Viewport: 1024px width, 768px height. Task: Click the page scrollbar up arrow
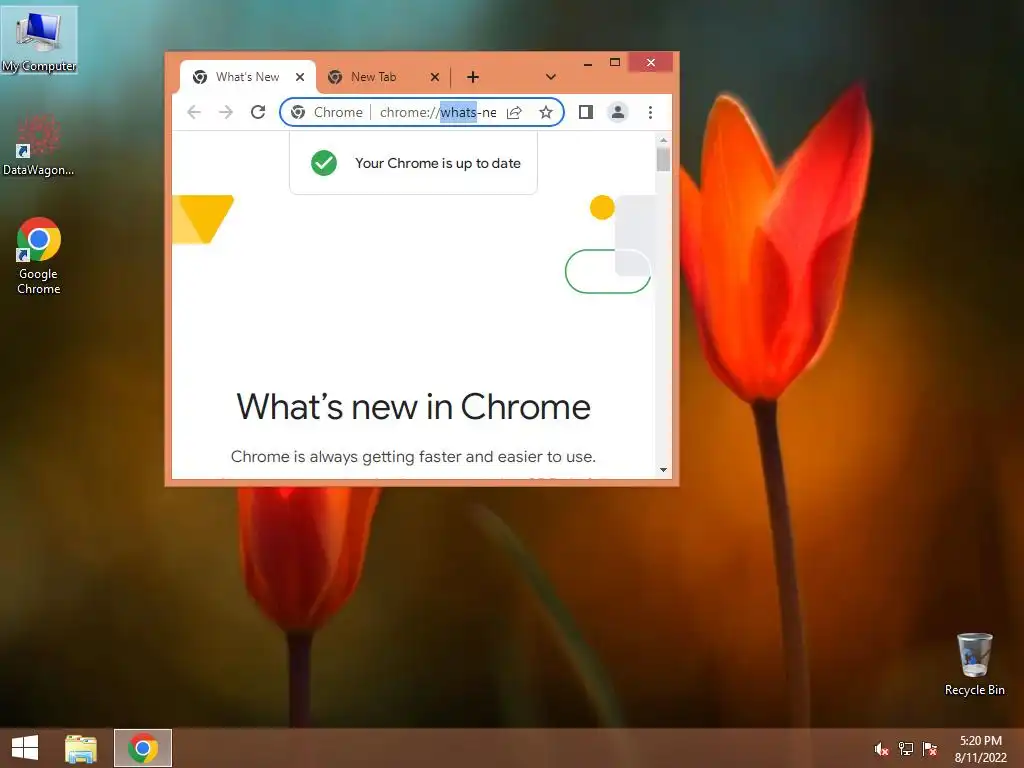tap(664, 140)
